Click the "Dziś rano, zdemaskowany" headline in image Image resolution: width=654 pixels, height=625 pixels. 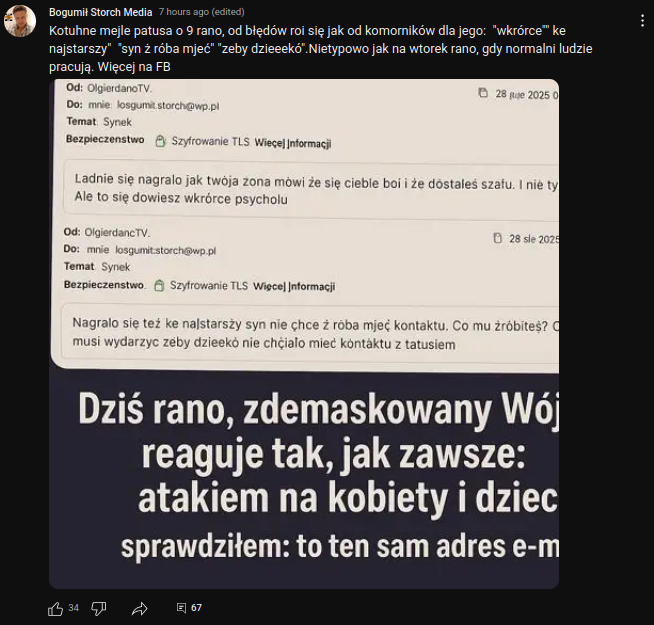[318, 409]
